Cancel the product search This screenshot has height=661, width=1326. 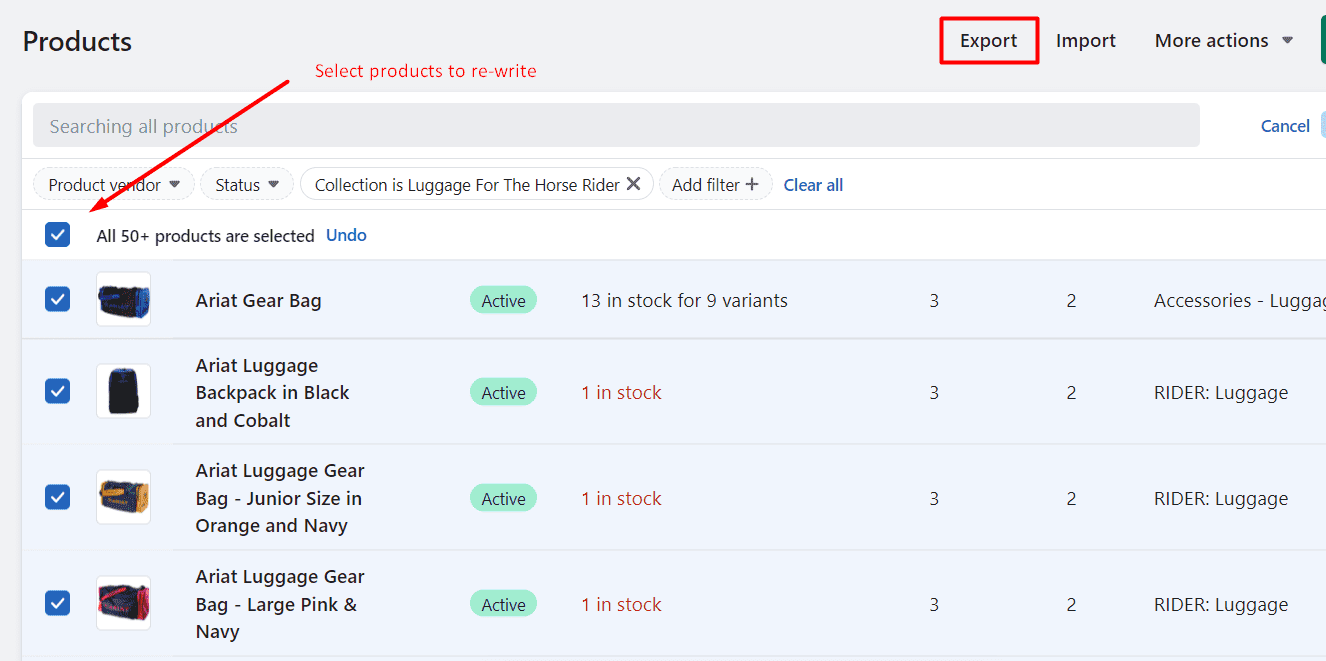(x=1285, y=126)
